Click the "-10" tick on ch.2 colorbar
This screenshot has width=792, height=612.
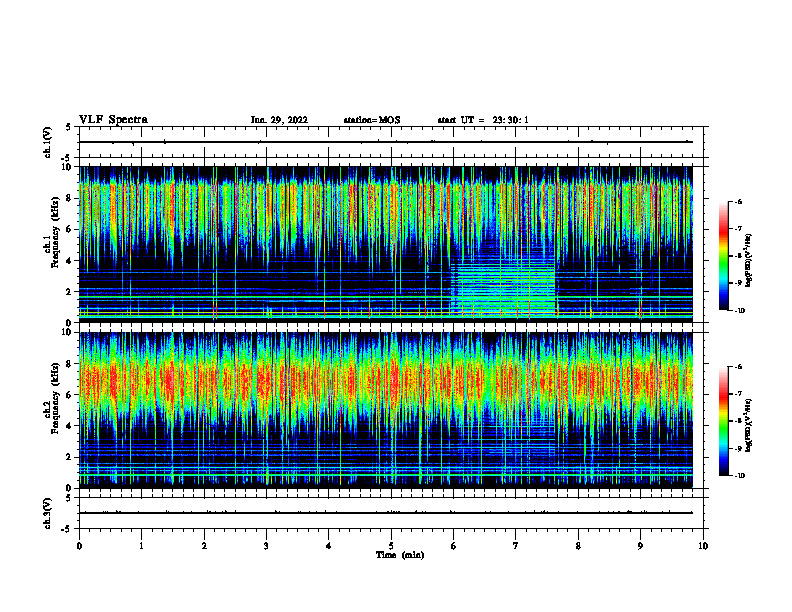point(739,476)
